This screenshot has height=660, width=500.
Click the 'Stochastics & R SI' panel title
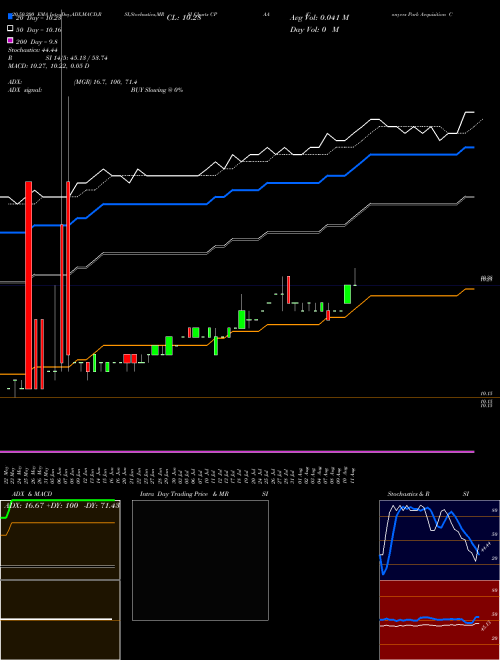click(428, 494)
